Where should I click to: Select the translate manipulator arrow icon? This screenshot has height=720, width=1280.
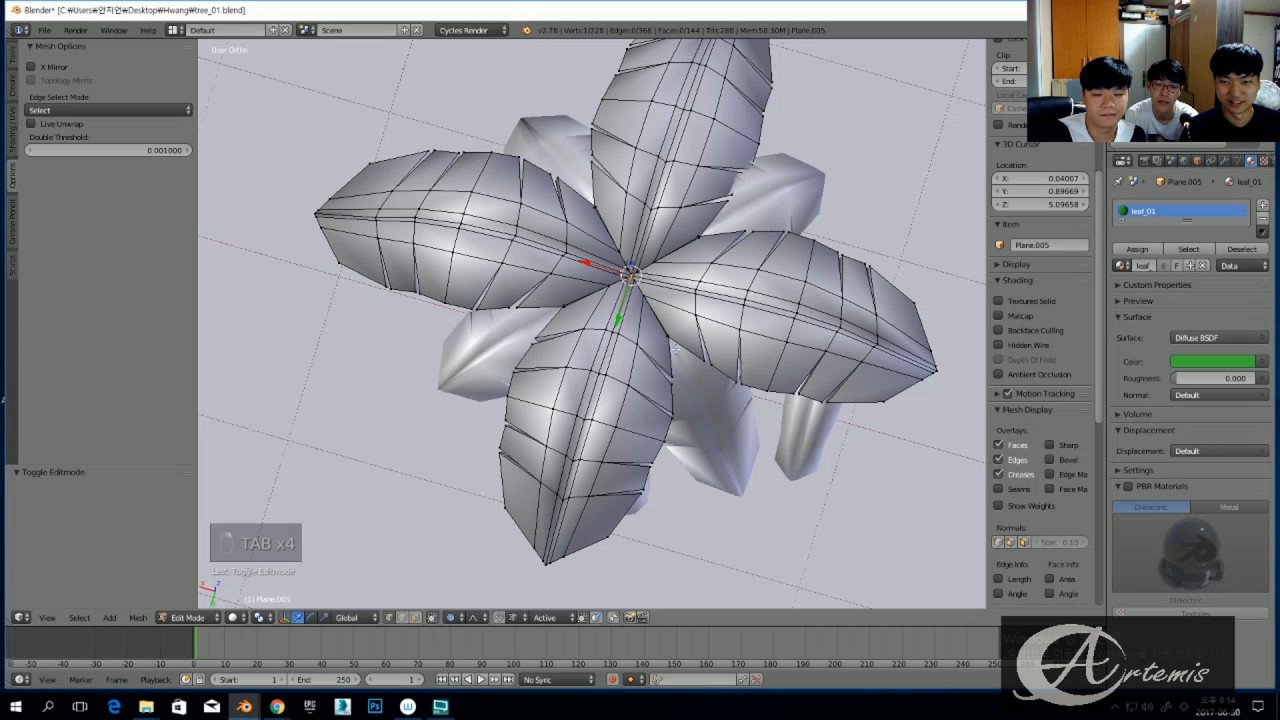298,618
